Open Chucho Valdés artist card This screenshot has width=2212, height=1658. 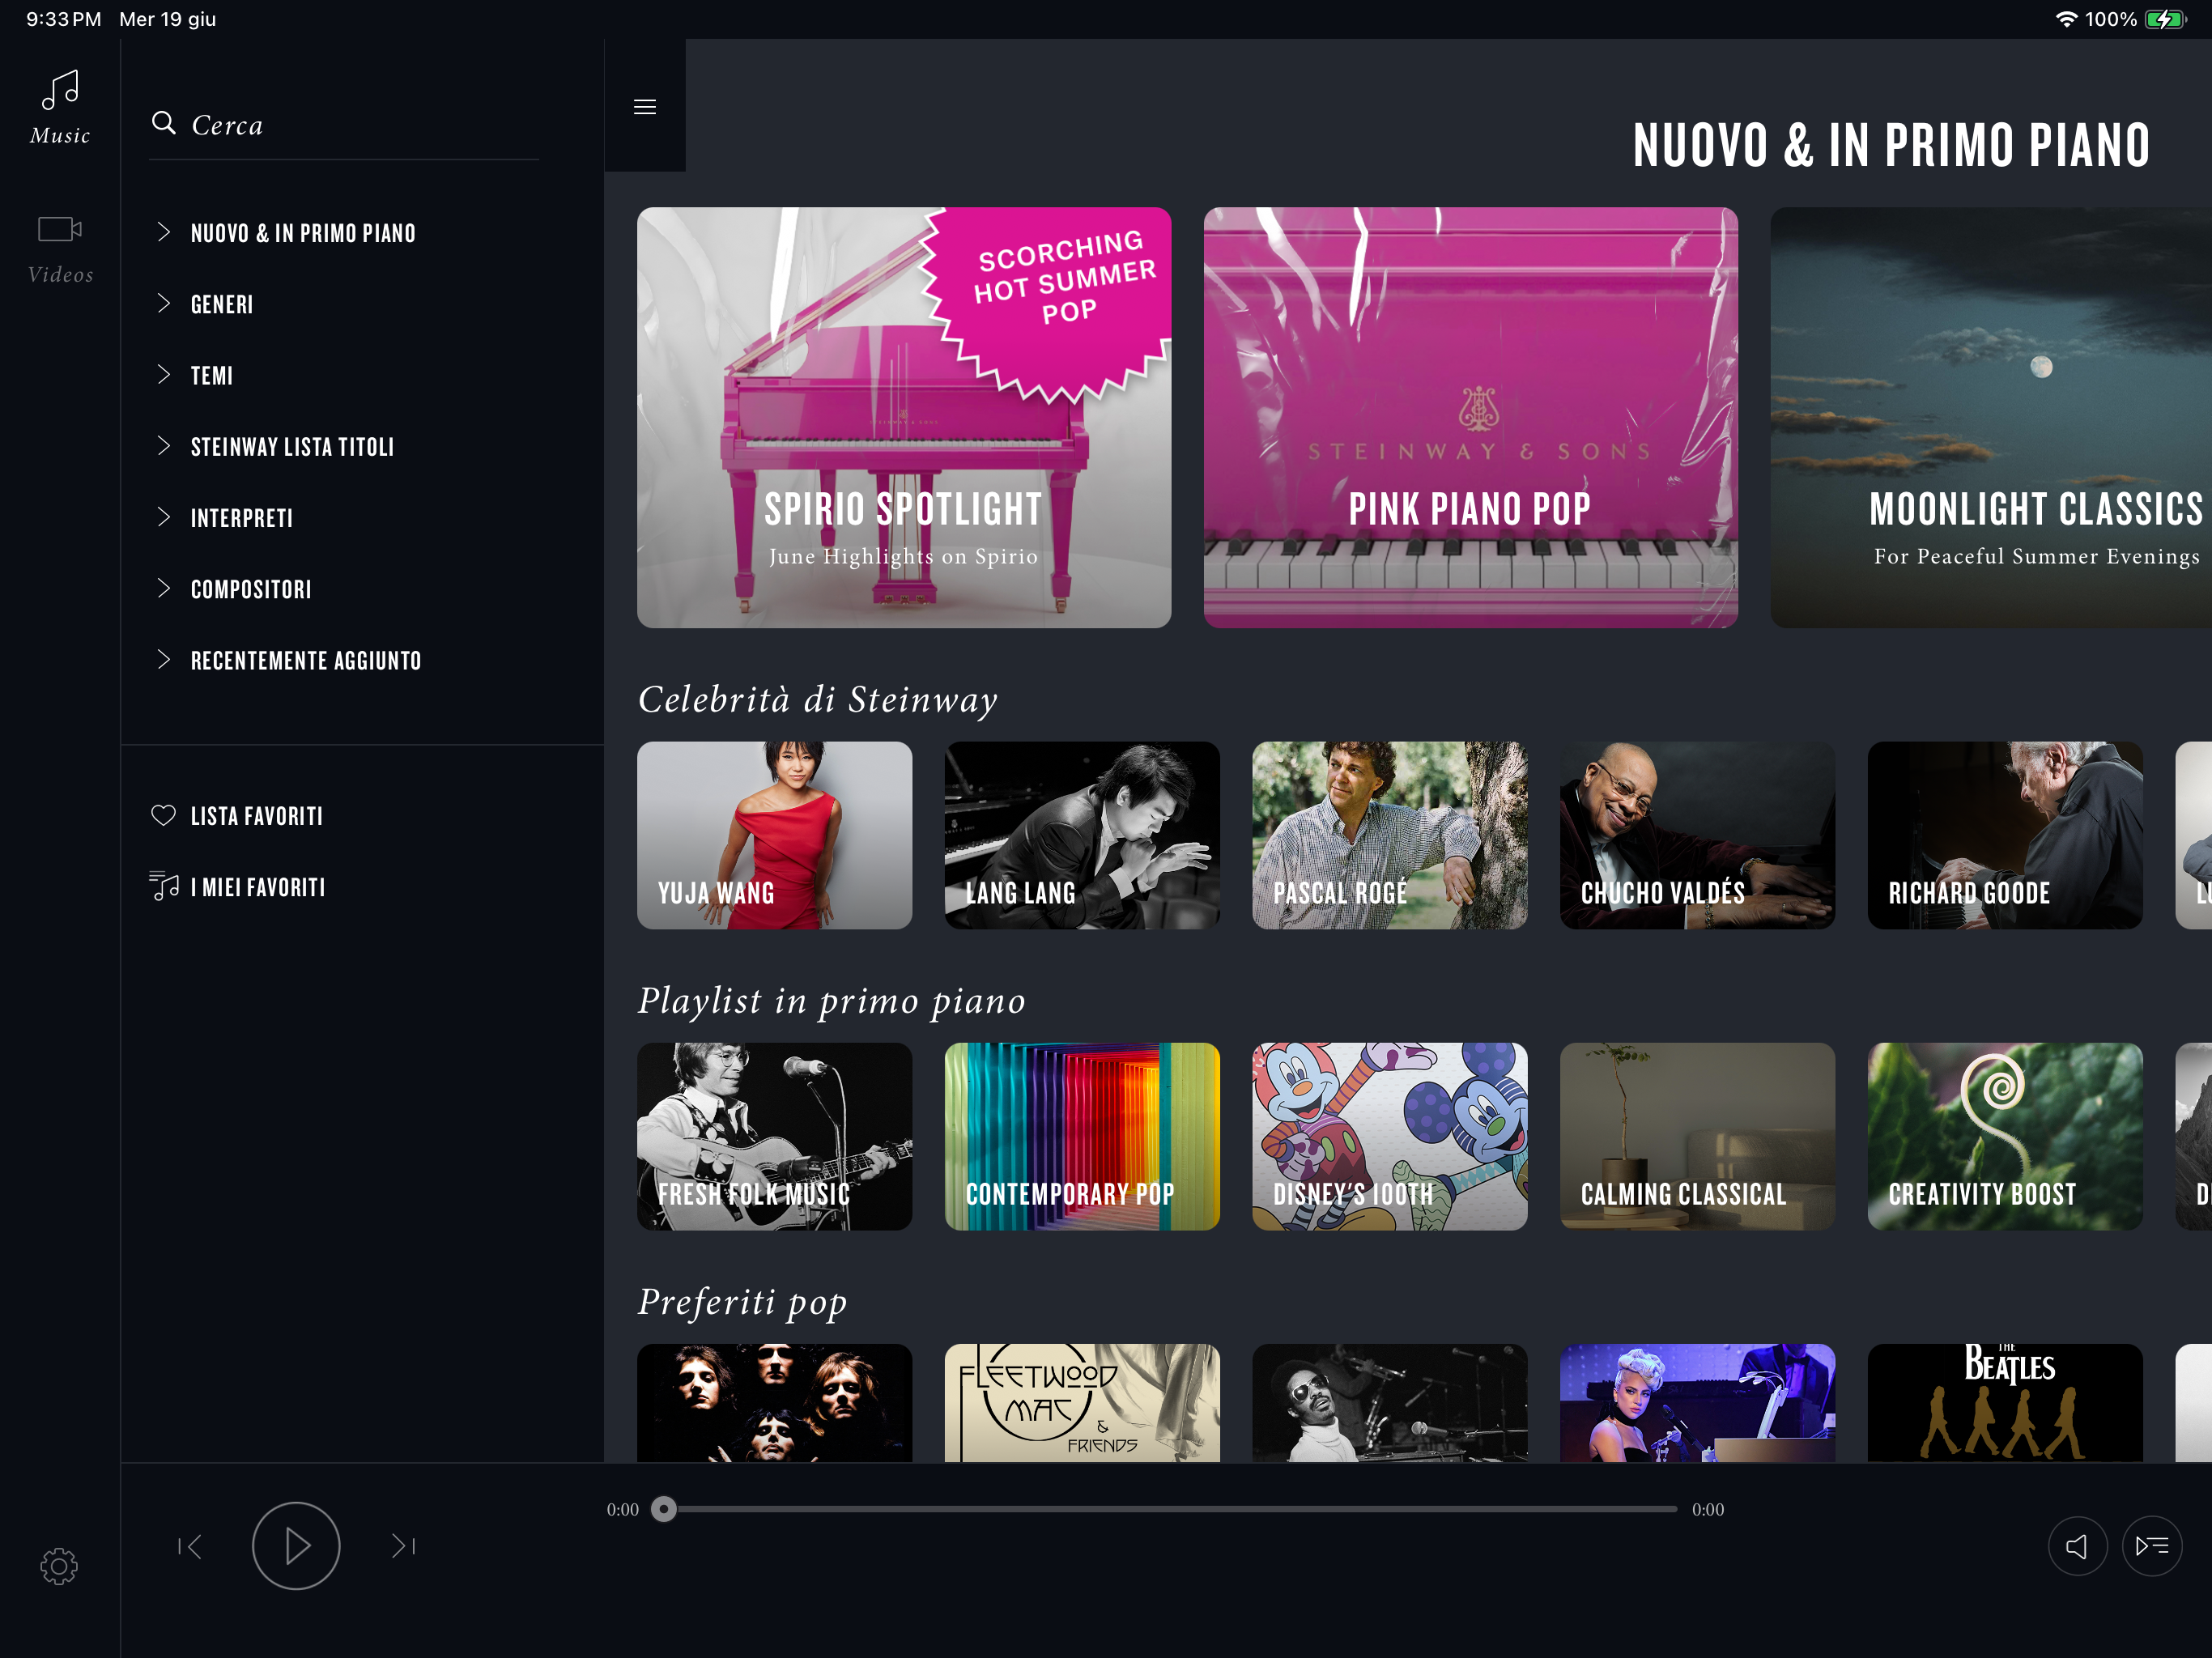[x=1697, y=835]
